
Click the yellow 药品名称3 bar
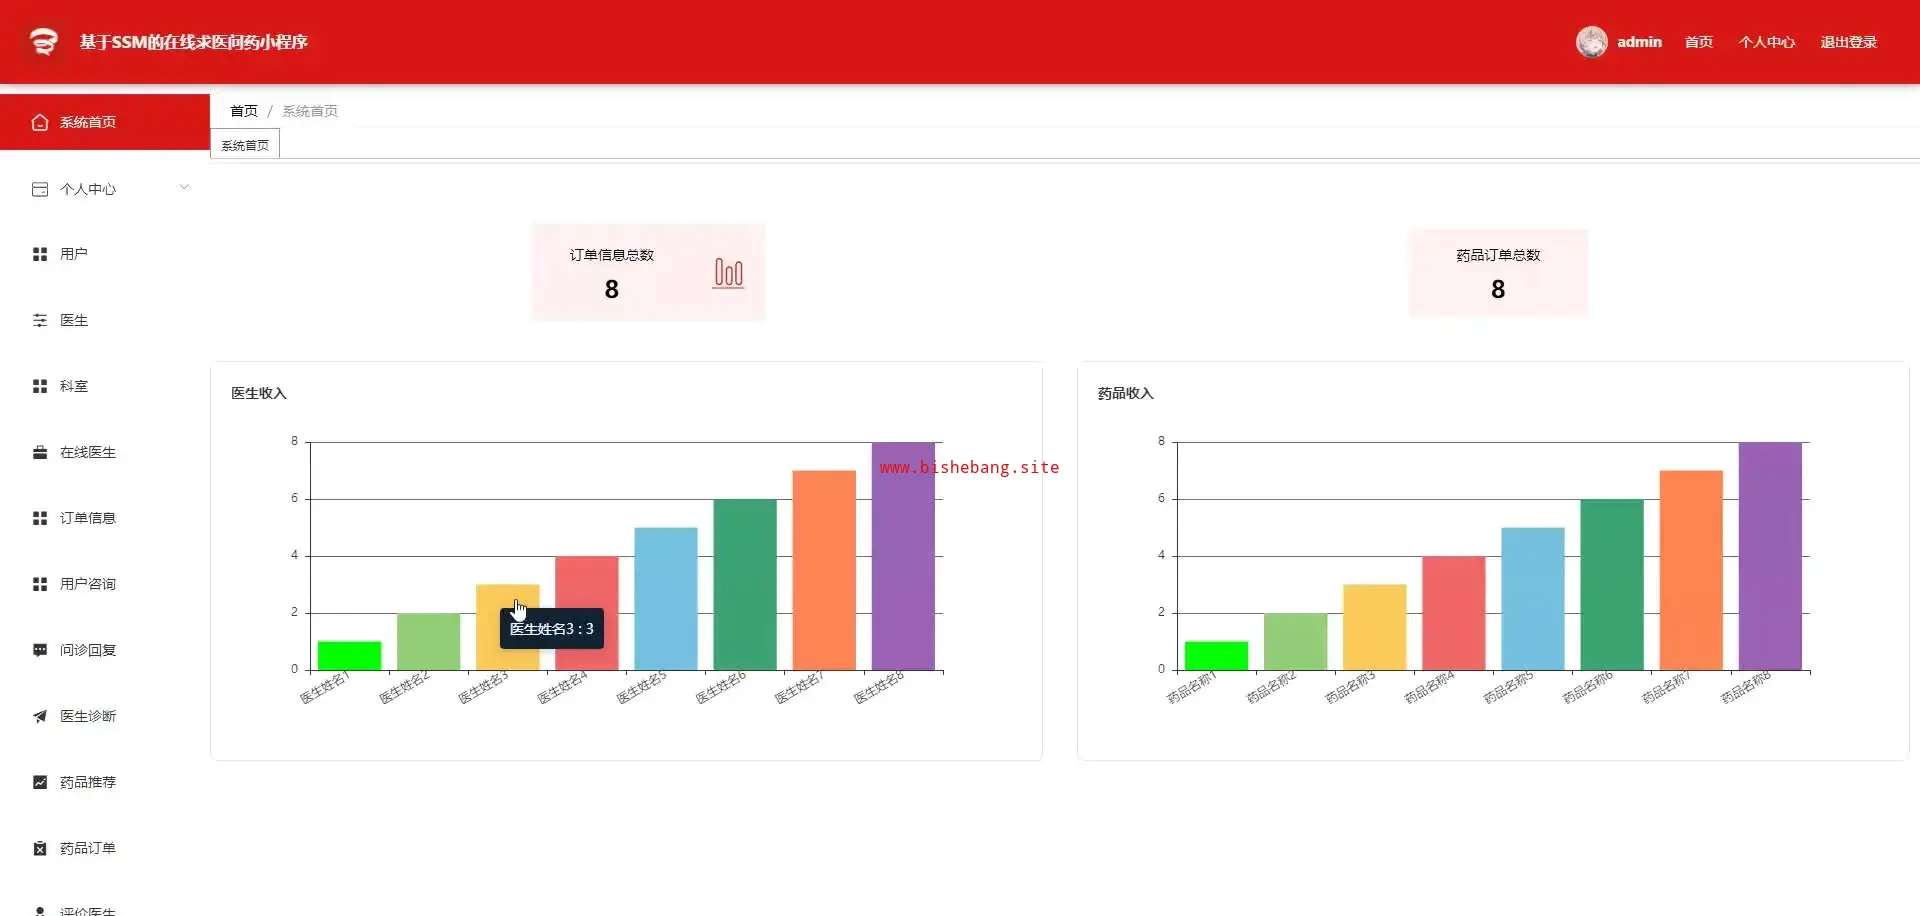[x=1374, y=628]
